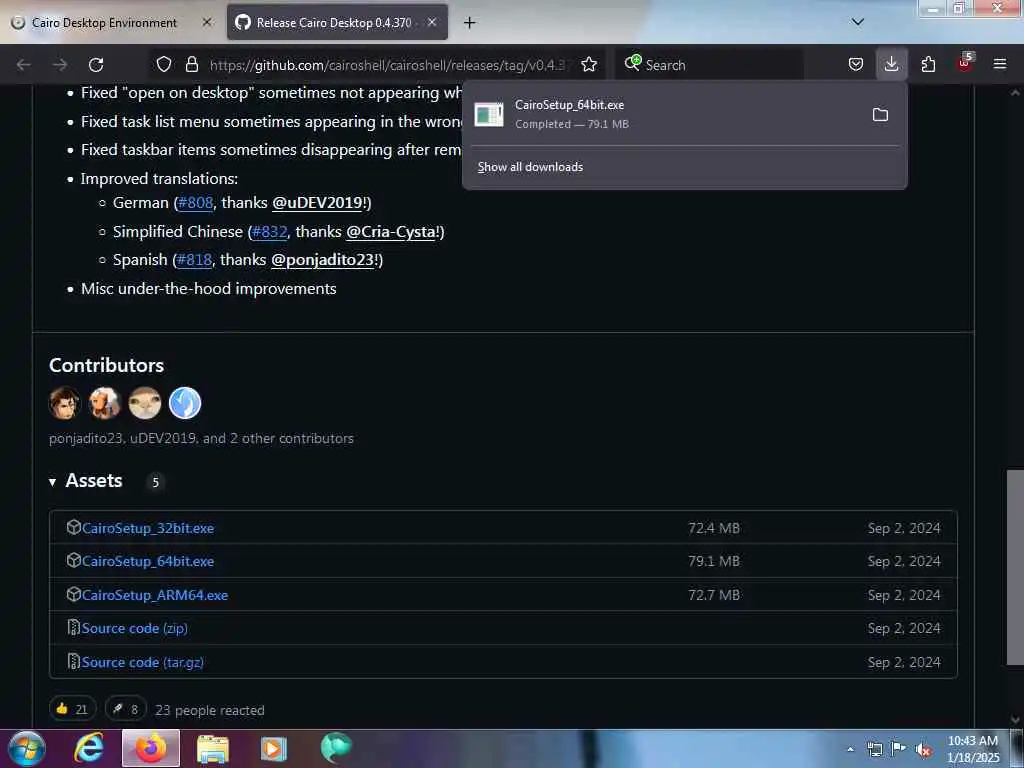Launch Internet Explorer from taskbar

89,748
